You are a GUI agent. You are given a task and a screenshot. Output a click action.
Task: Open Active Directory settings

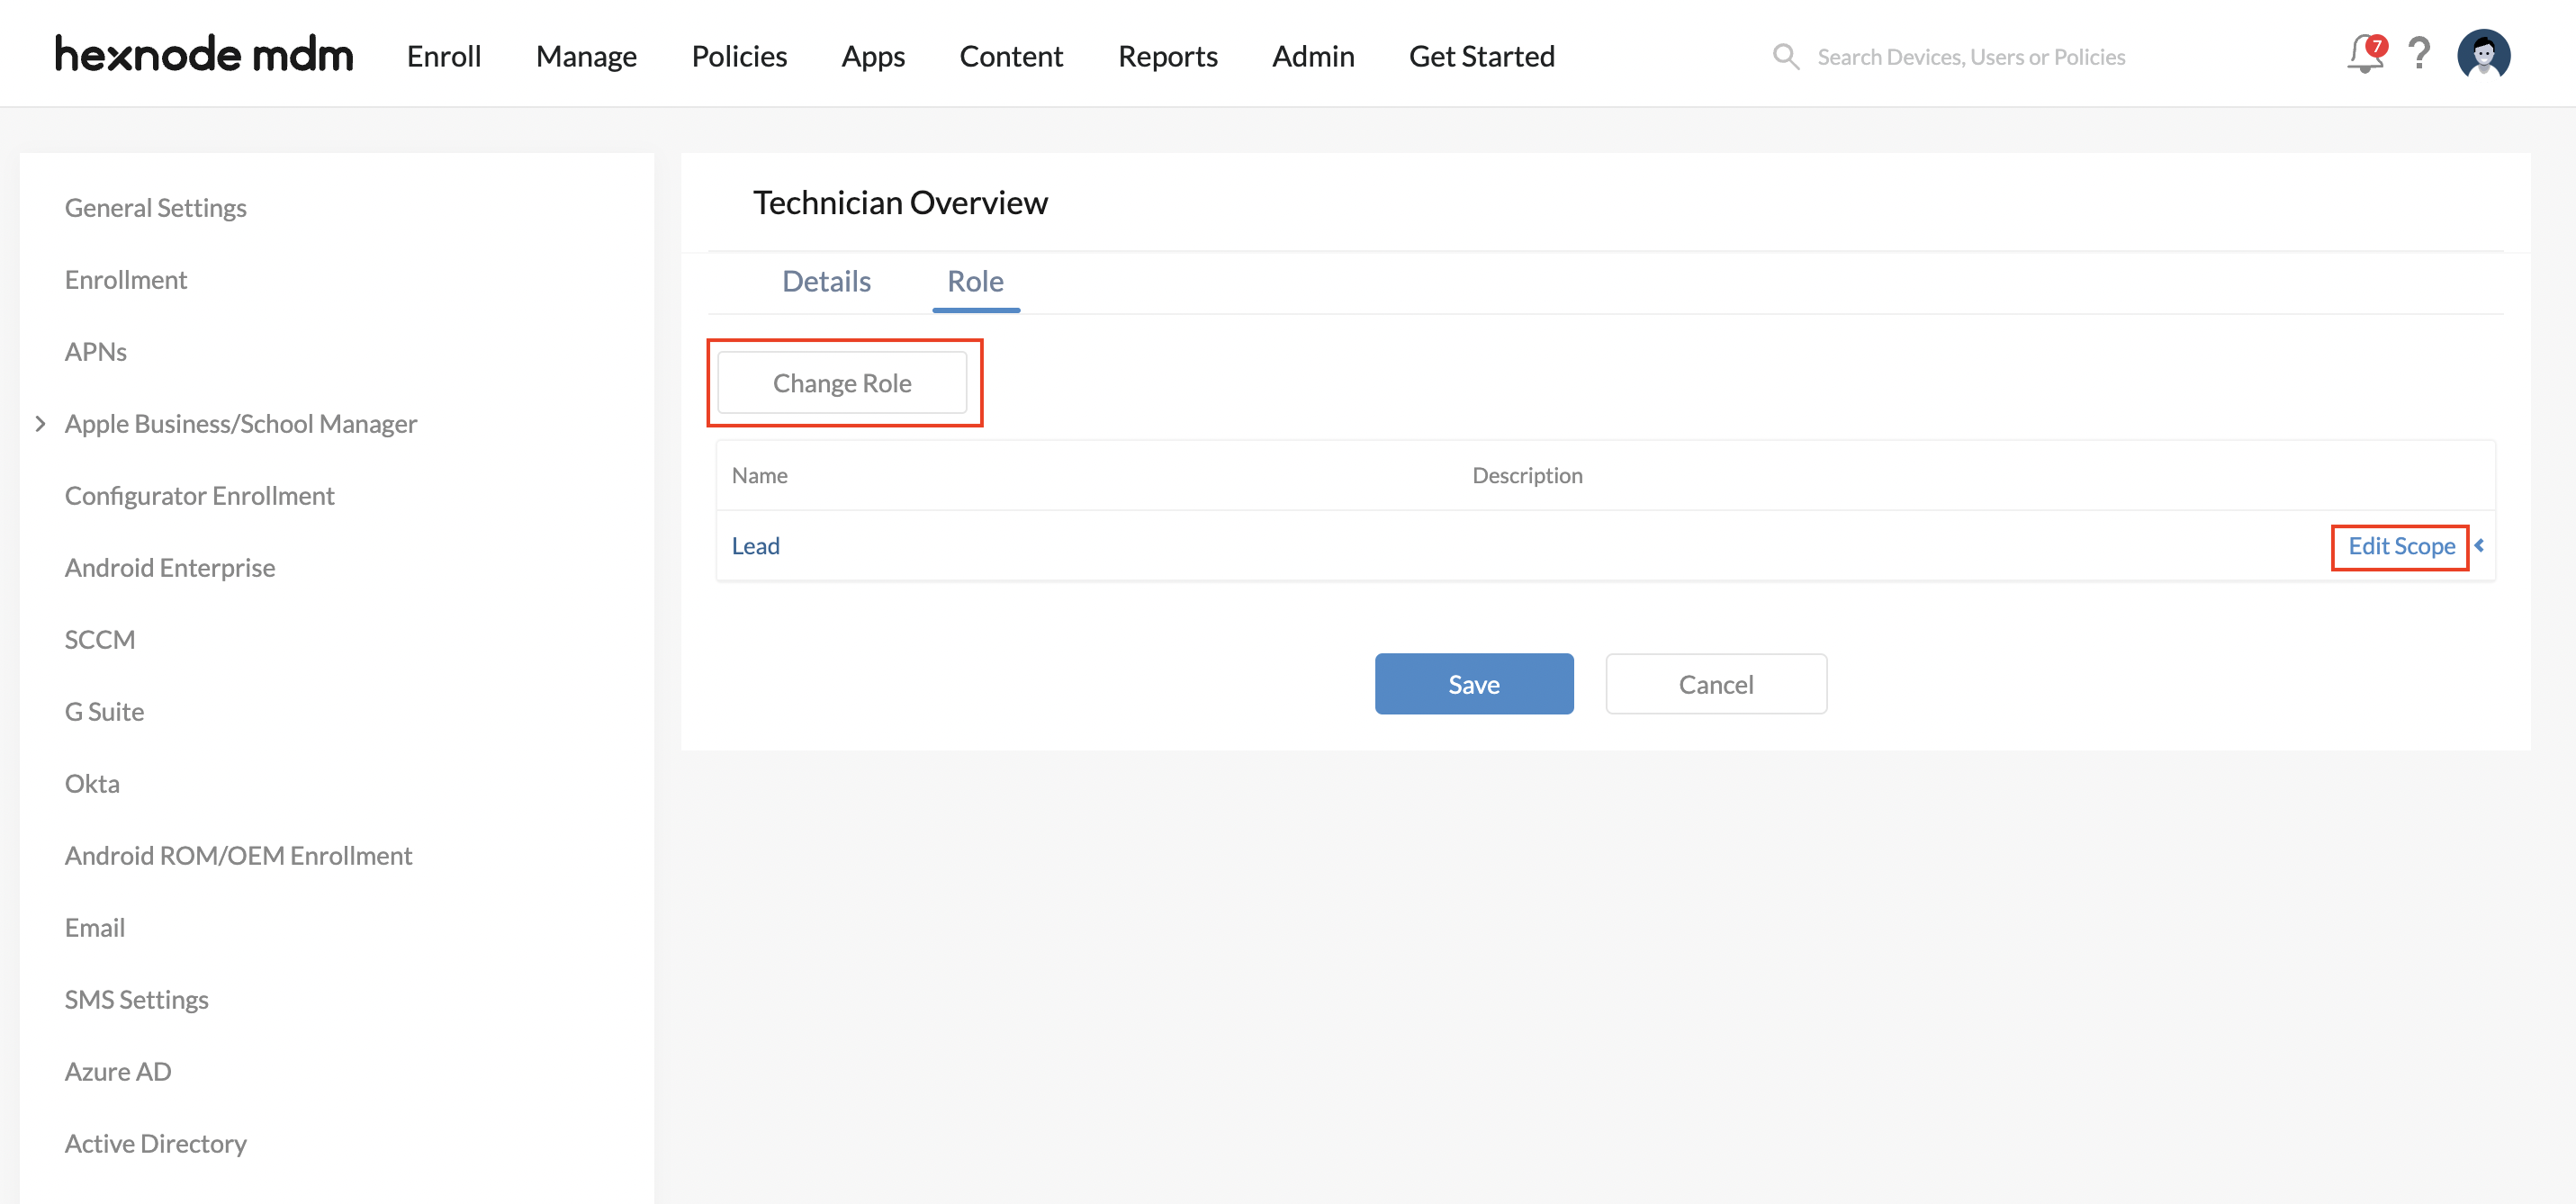[x=155, y=1143]
